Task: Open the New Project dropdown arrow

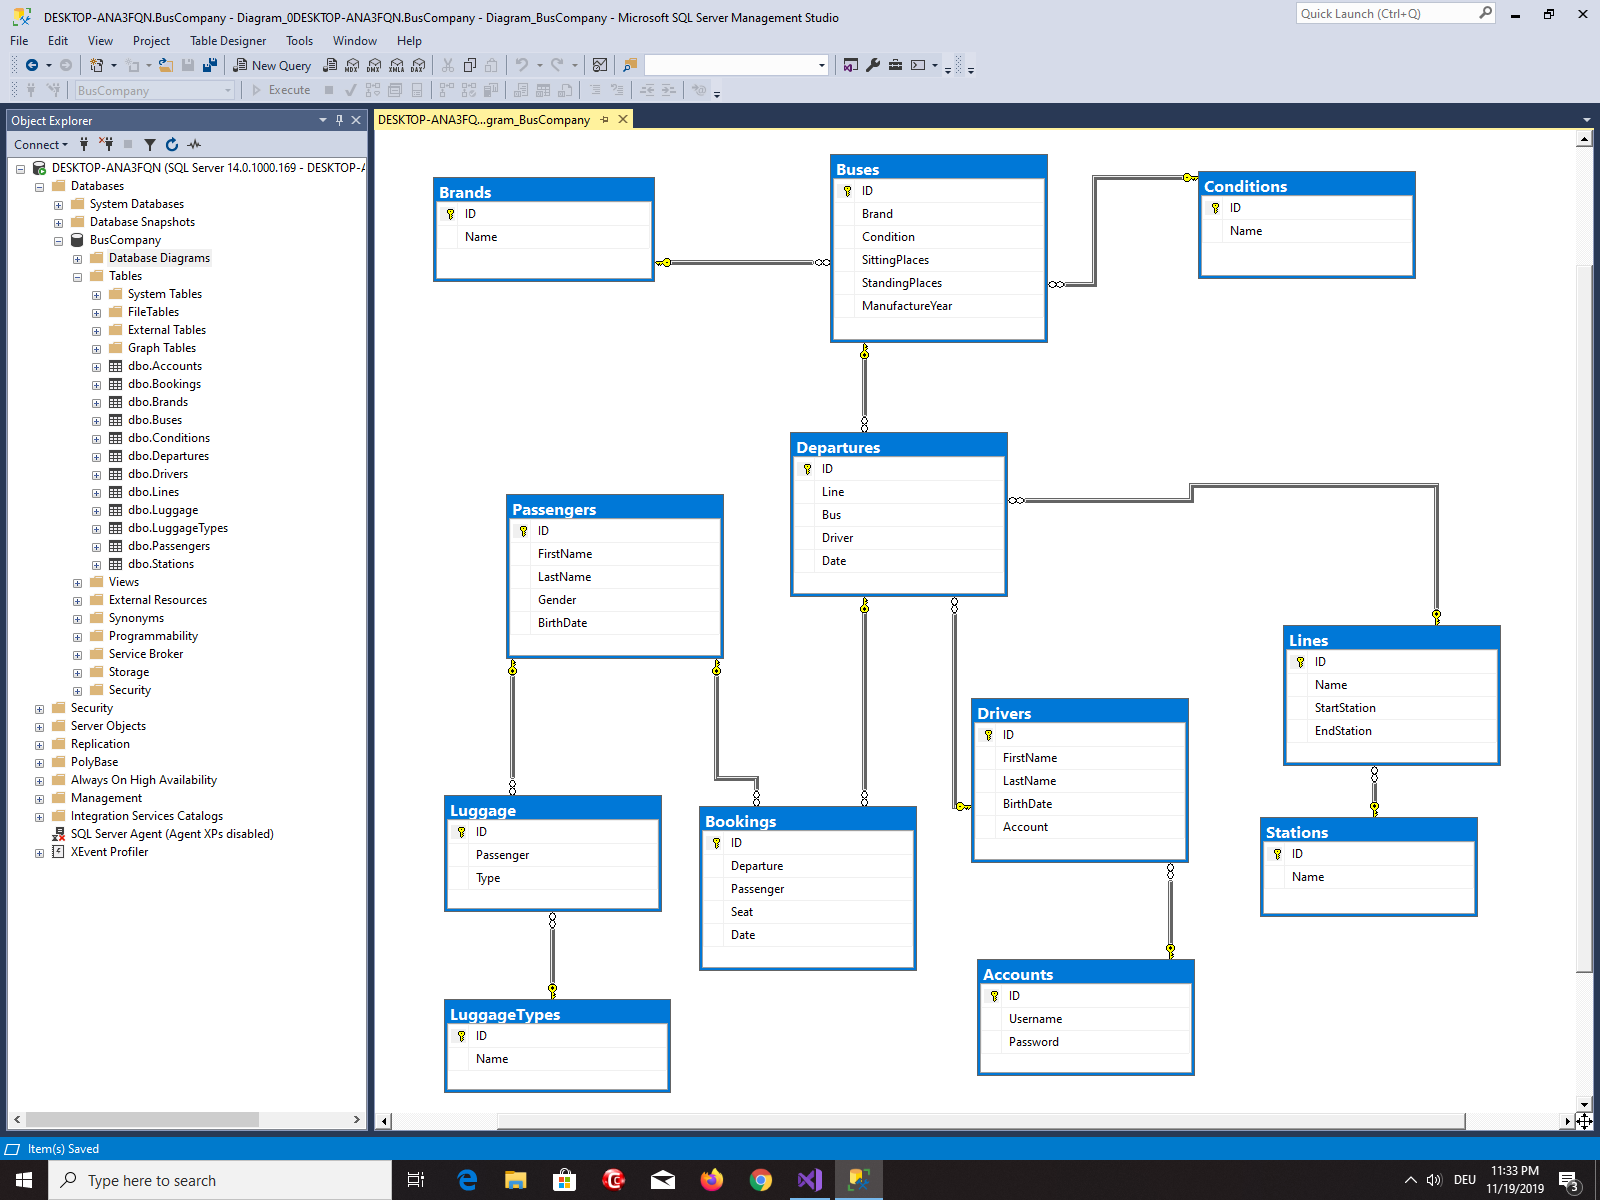Action: (113, 65)
